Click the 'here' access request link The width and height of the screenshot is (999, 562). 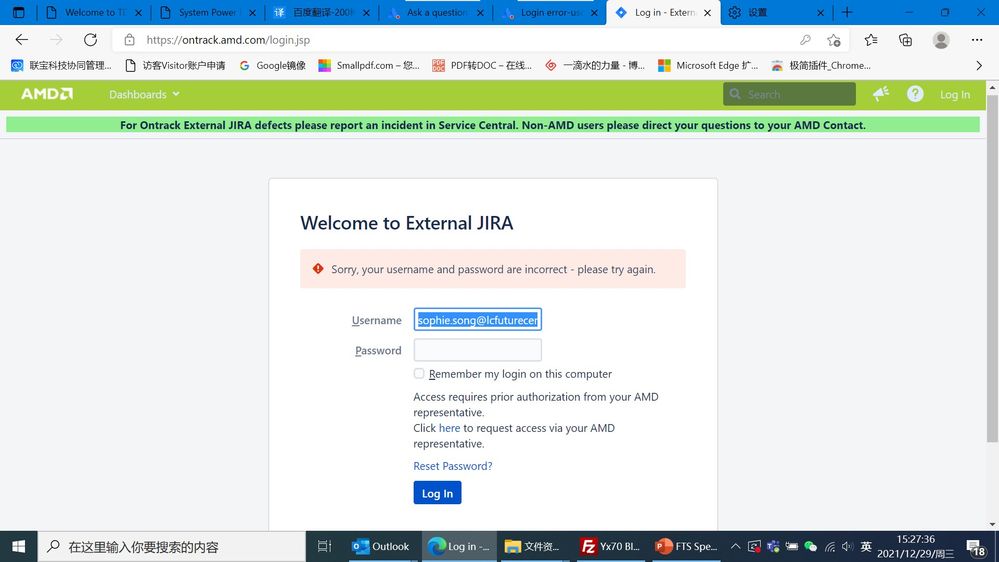pyautogui.click(x=449, y=428)
